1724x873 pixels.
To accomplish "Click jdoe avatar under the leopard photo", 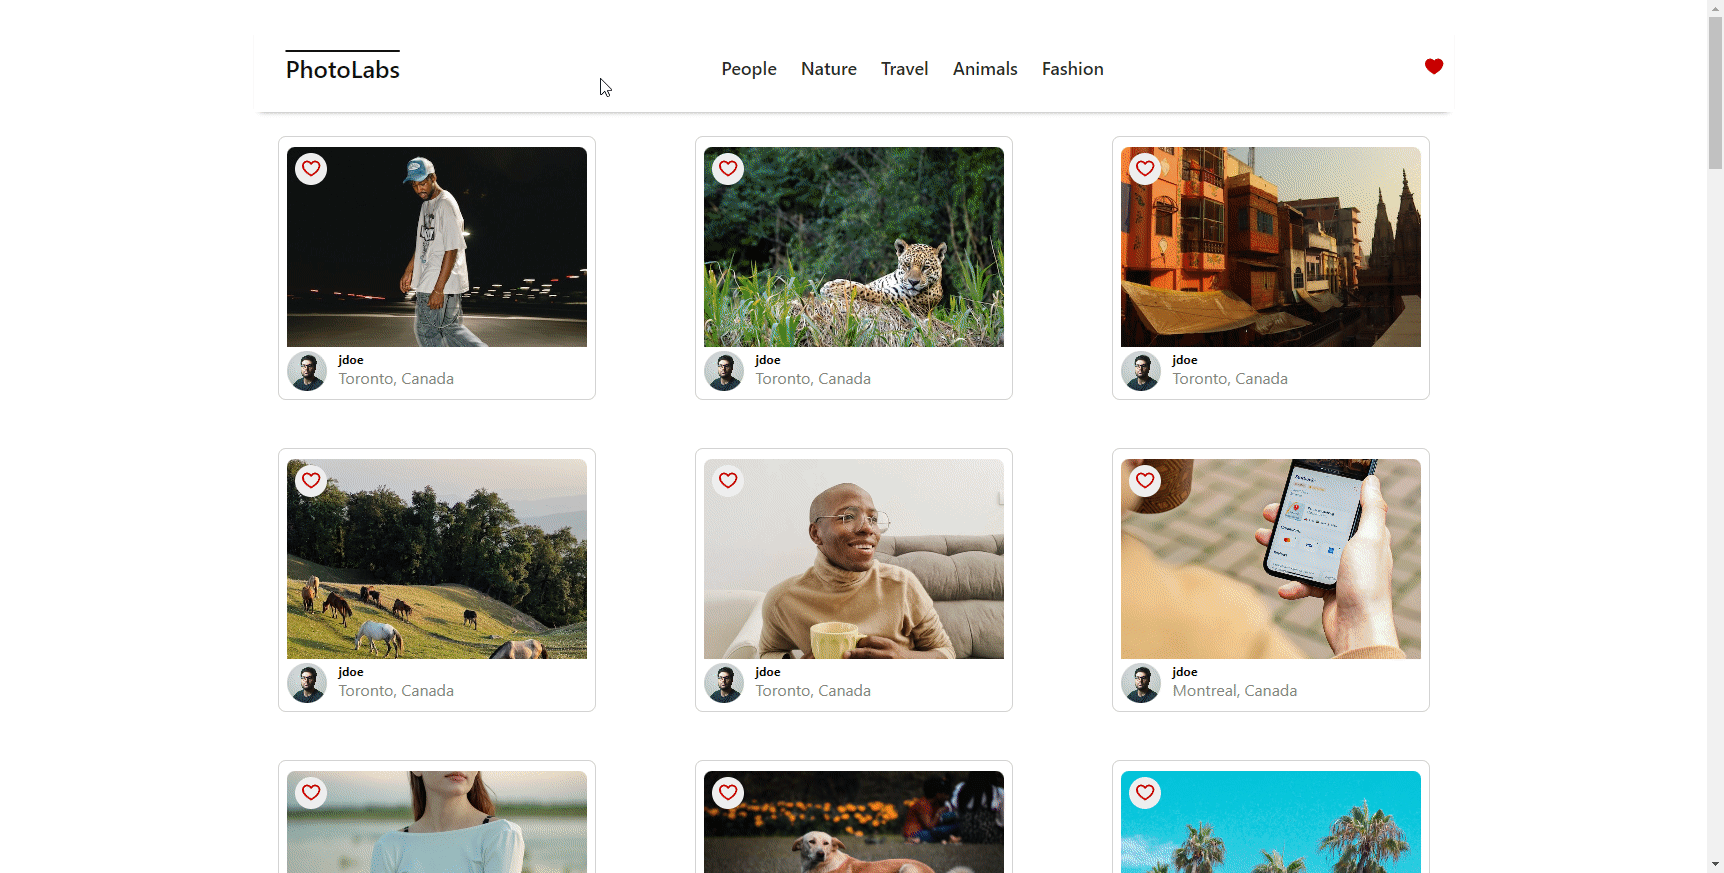I will 724,371.
